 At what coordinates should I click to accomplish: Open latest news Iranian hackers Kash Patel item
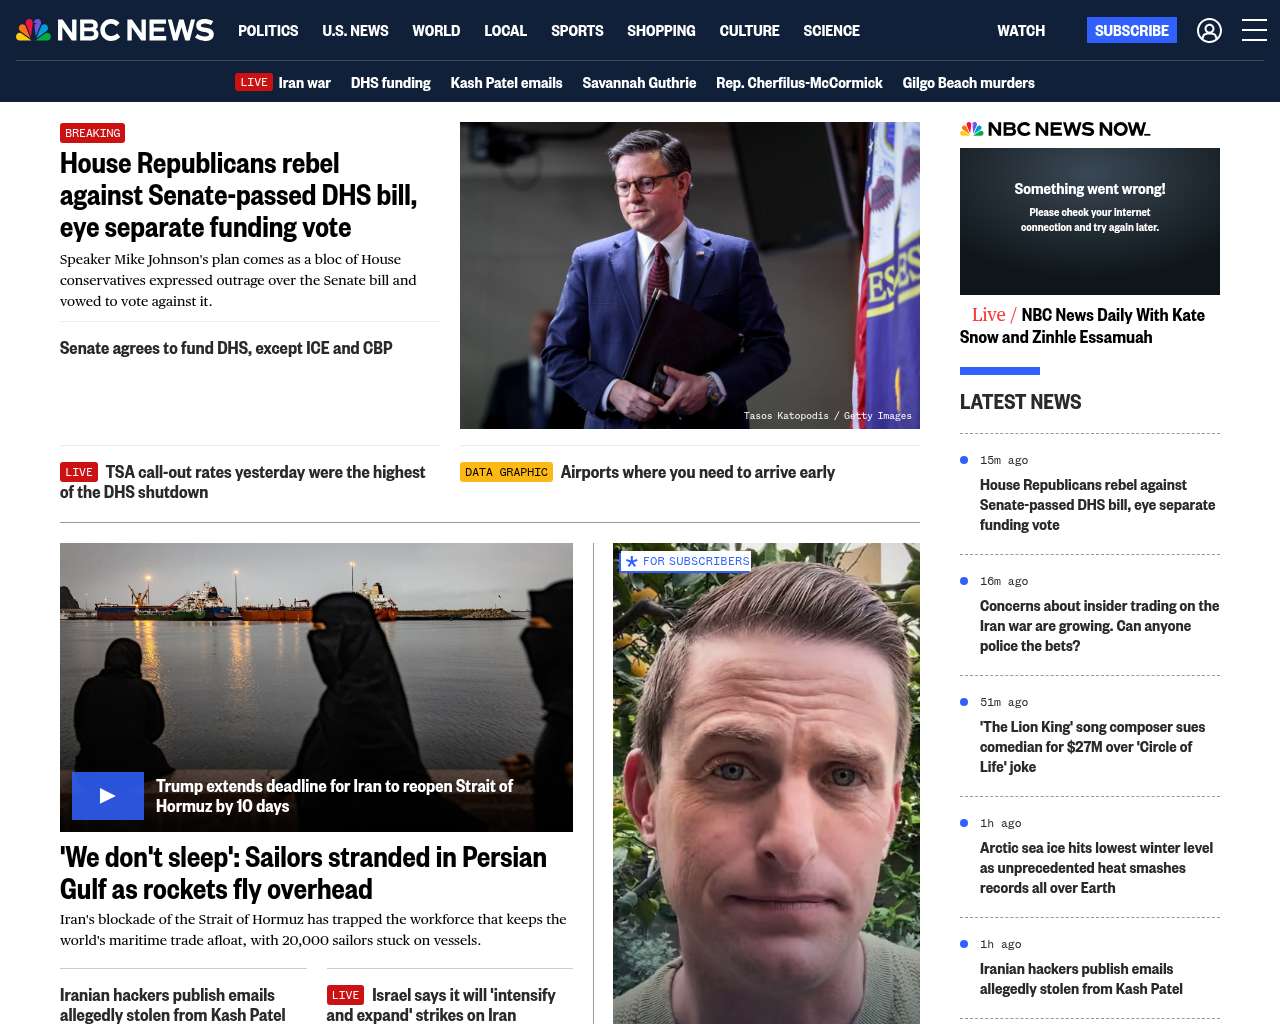(x=1081, y=979)
